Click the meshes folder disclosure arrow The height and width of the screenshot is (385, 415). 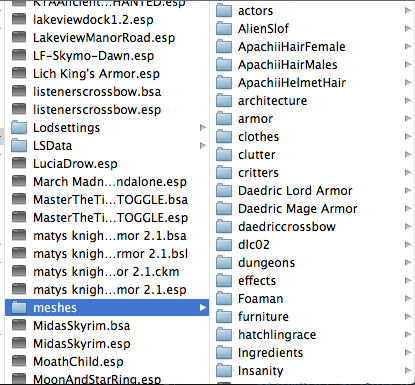pos(203,307)
